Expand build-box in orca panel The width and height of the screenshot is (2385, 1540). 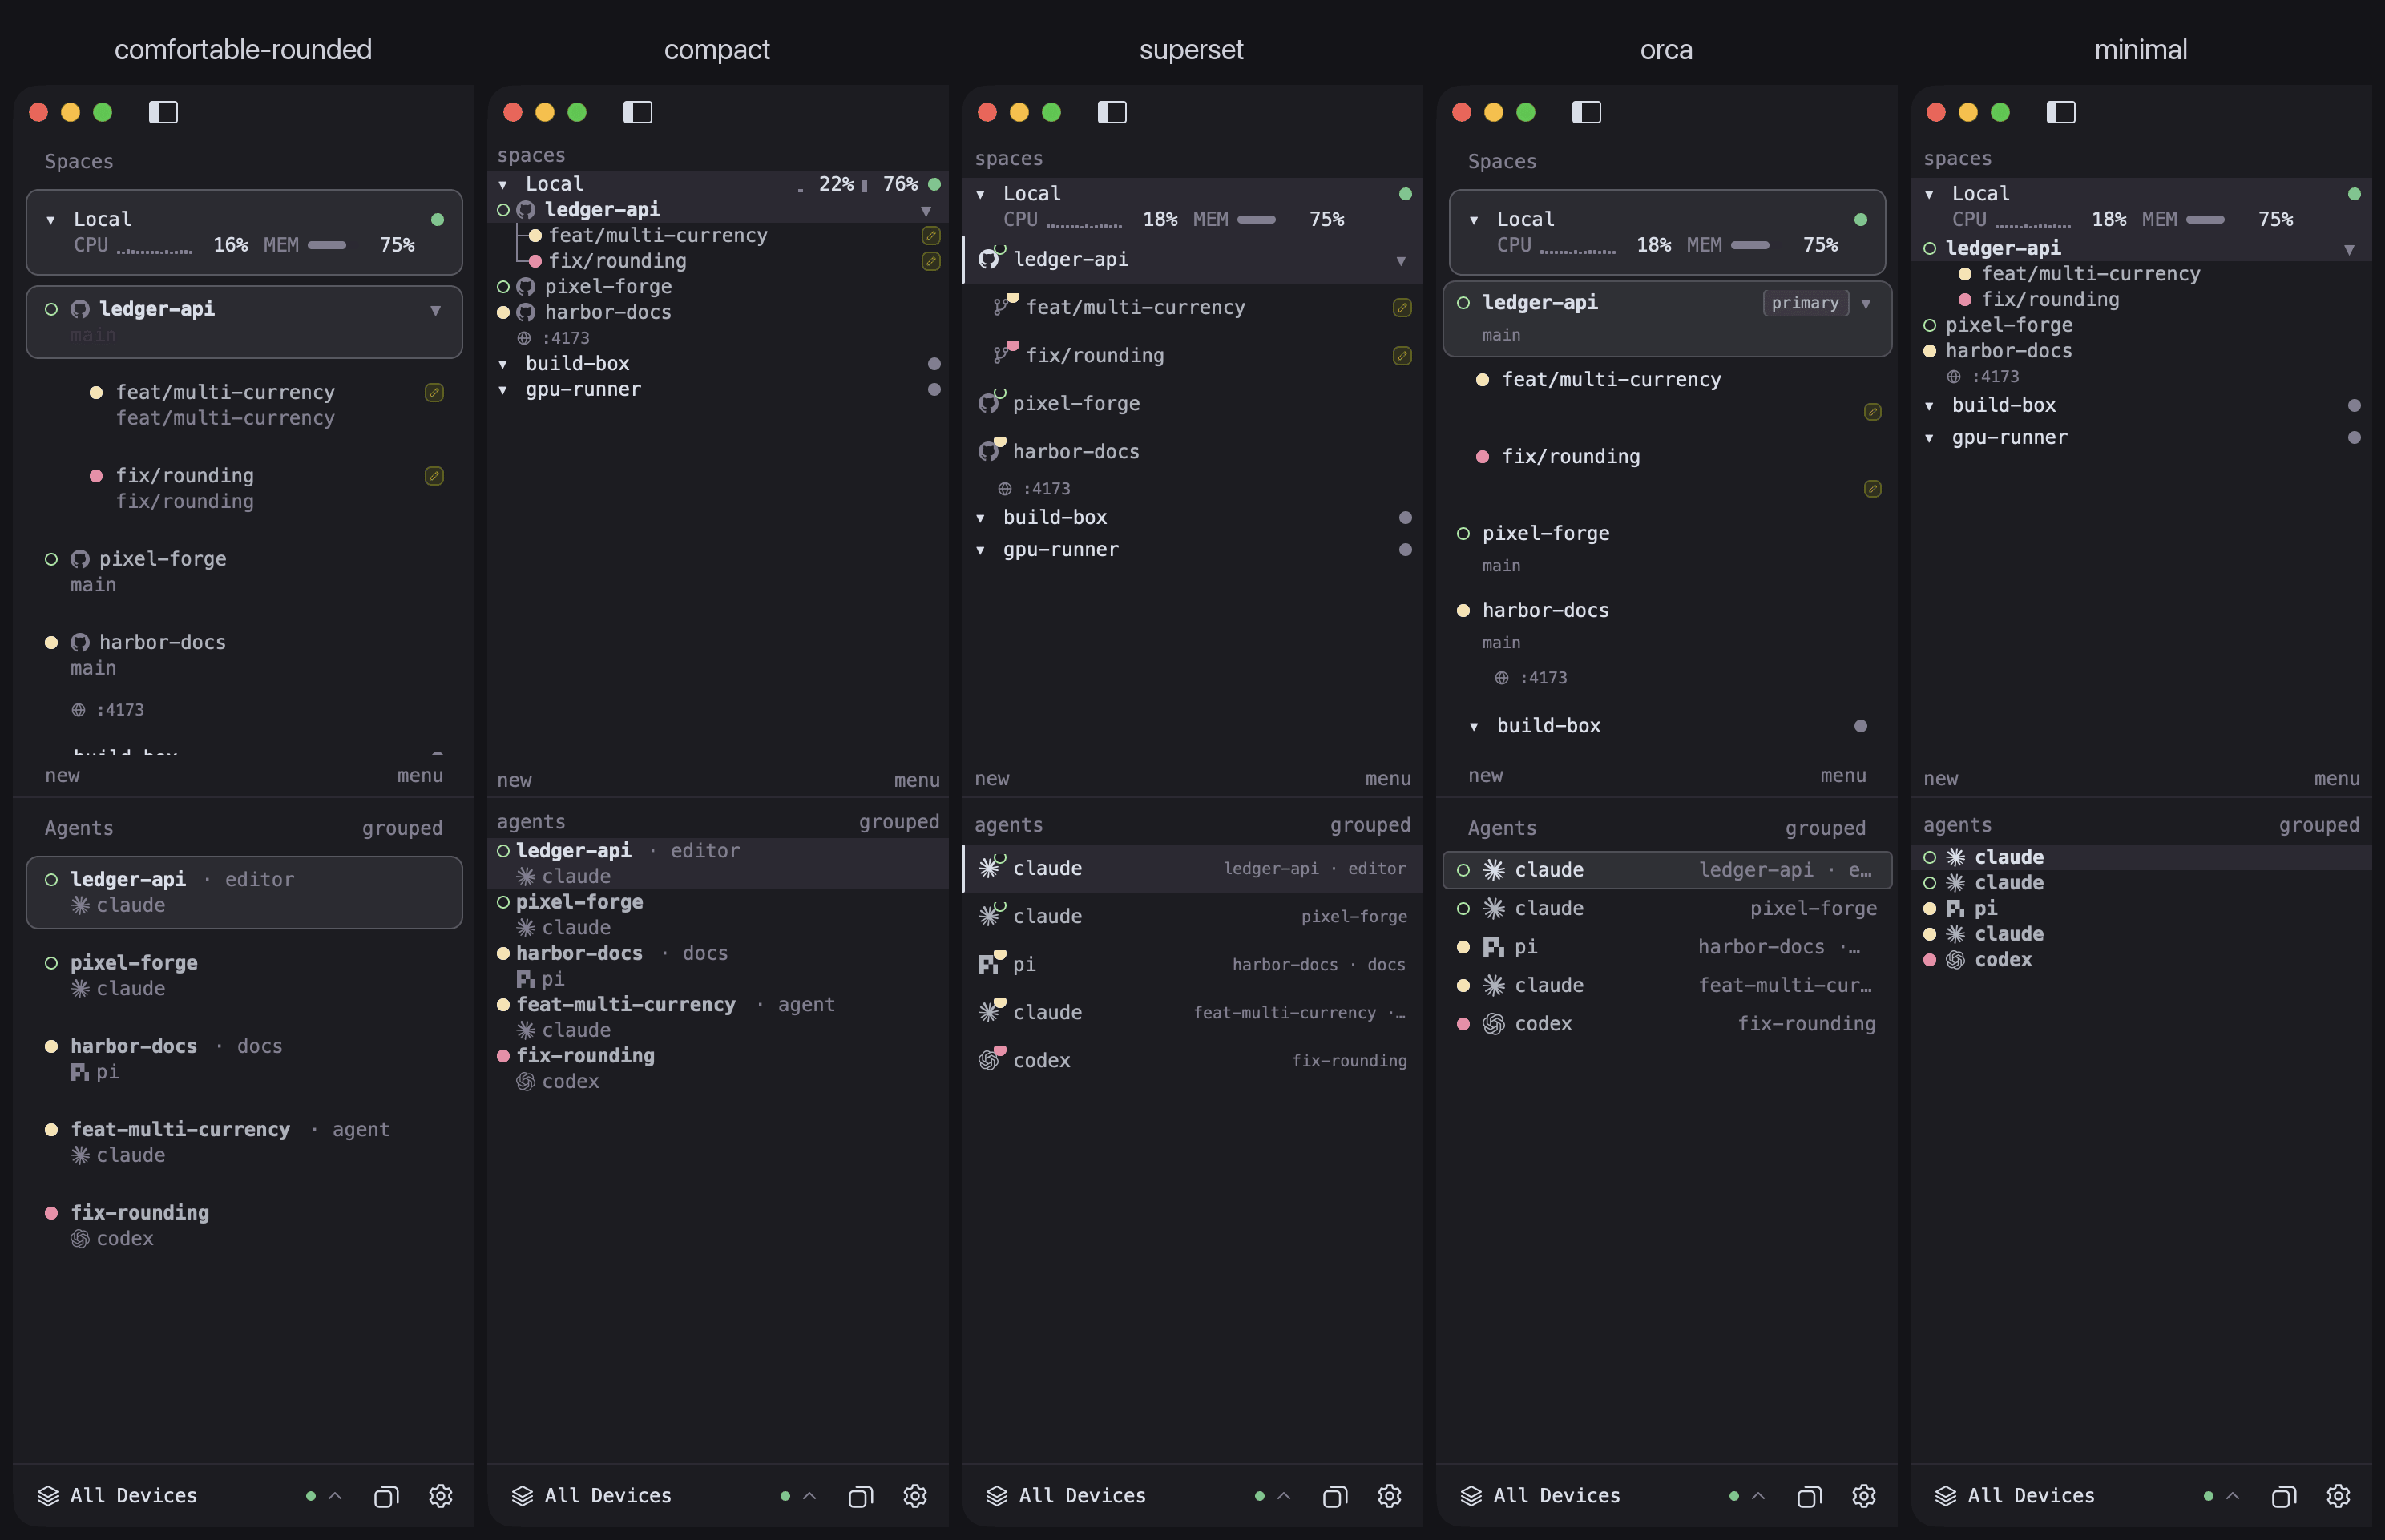click(x=1474, y=726)
